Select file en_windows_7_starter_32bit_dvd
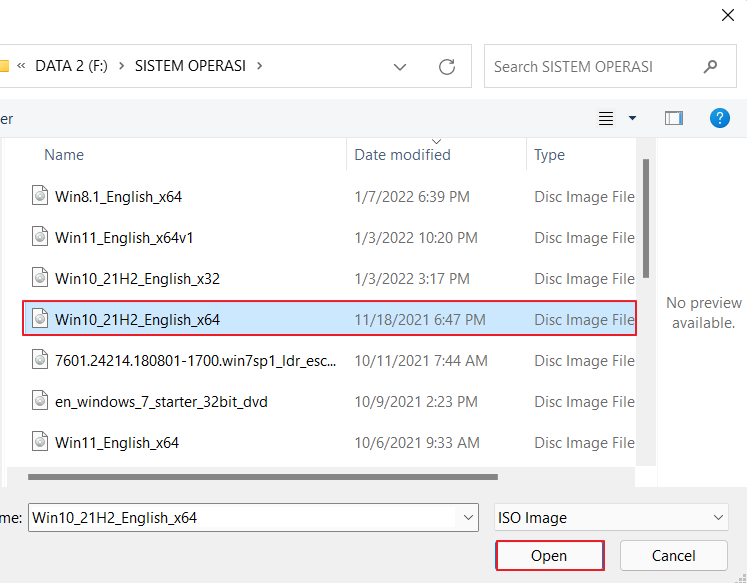Image resolution: width=747 pixels, height=583 pixels. click(161, 402)
